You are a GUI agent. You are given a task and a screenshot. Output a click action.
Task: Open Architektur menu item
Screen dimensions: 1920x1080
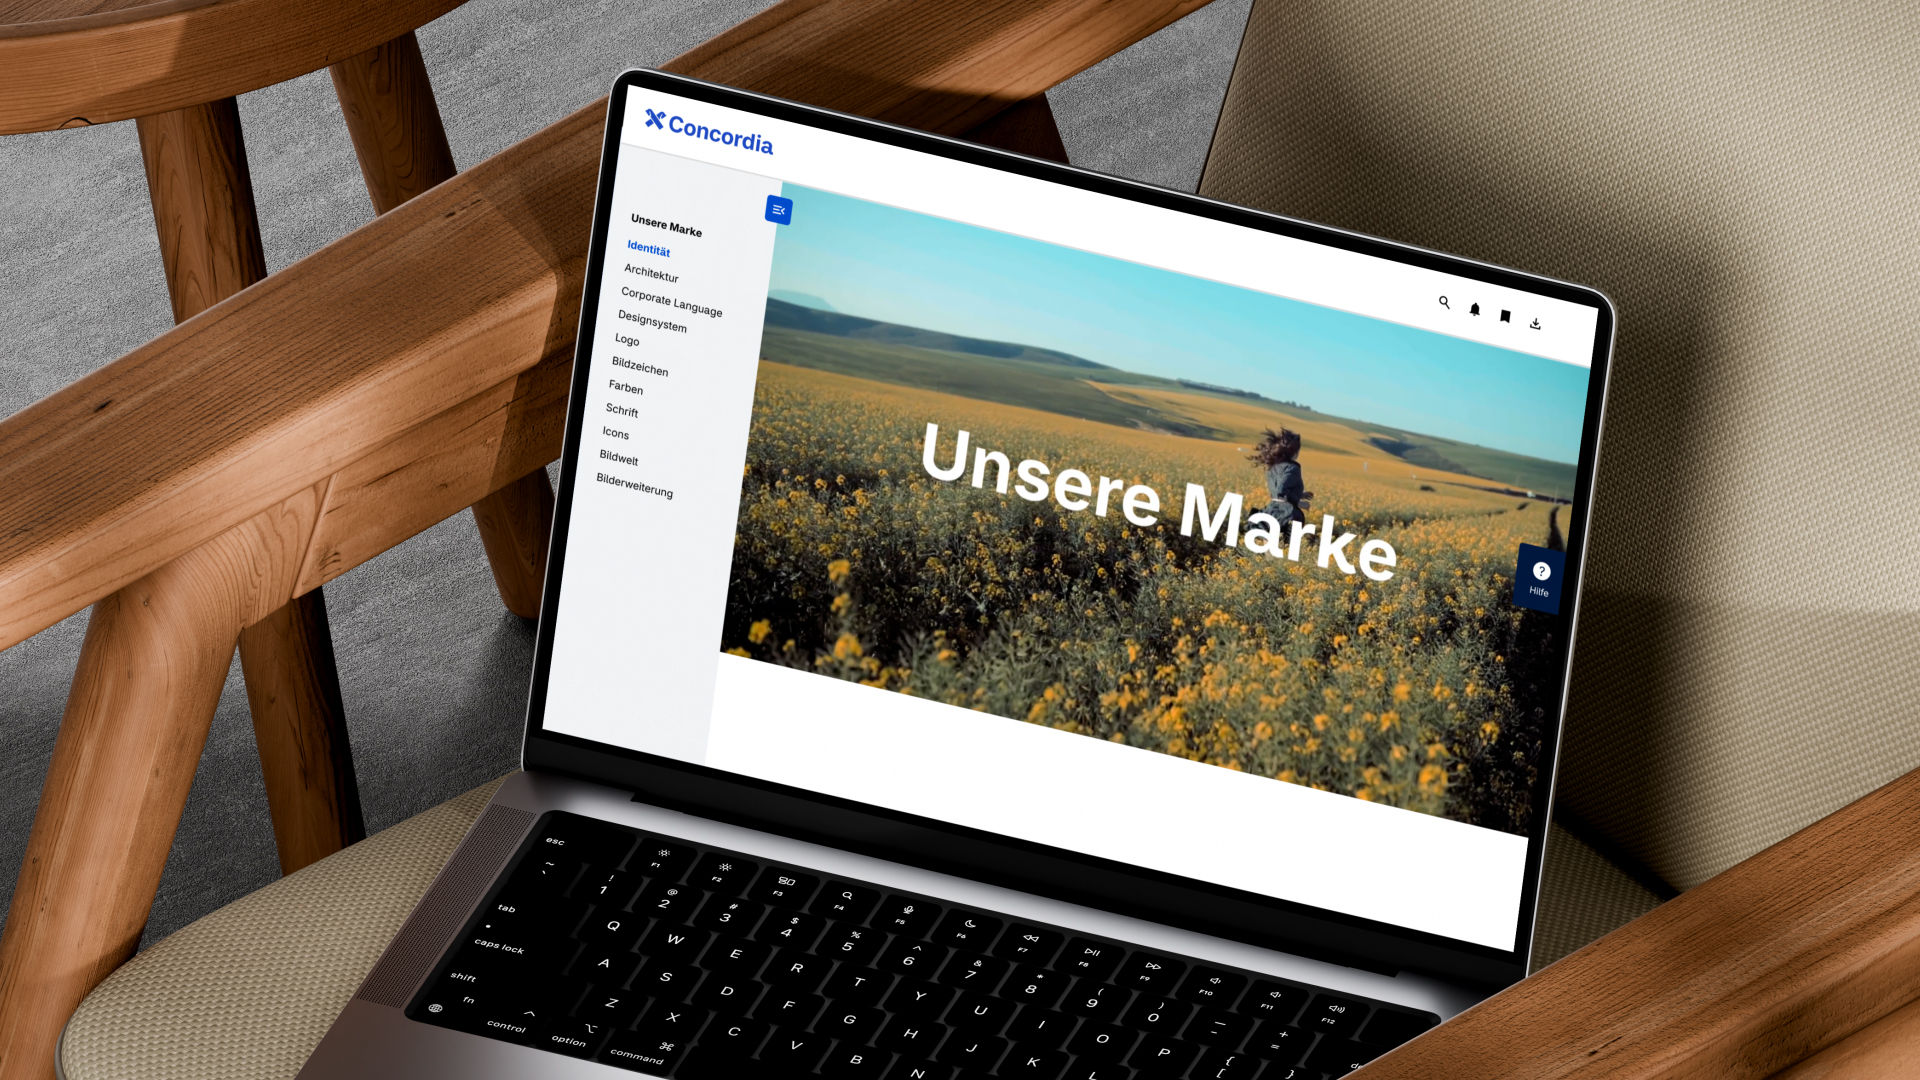(651, 273)
